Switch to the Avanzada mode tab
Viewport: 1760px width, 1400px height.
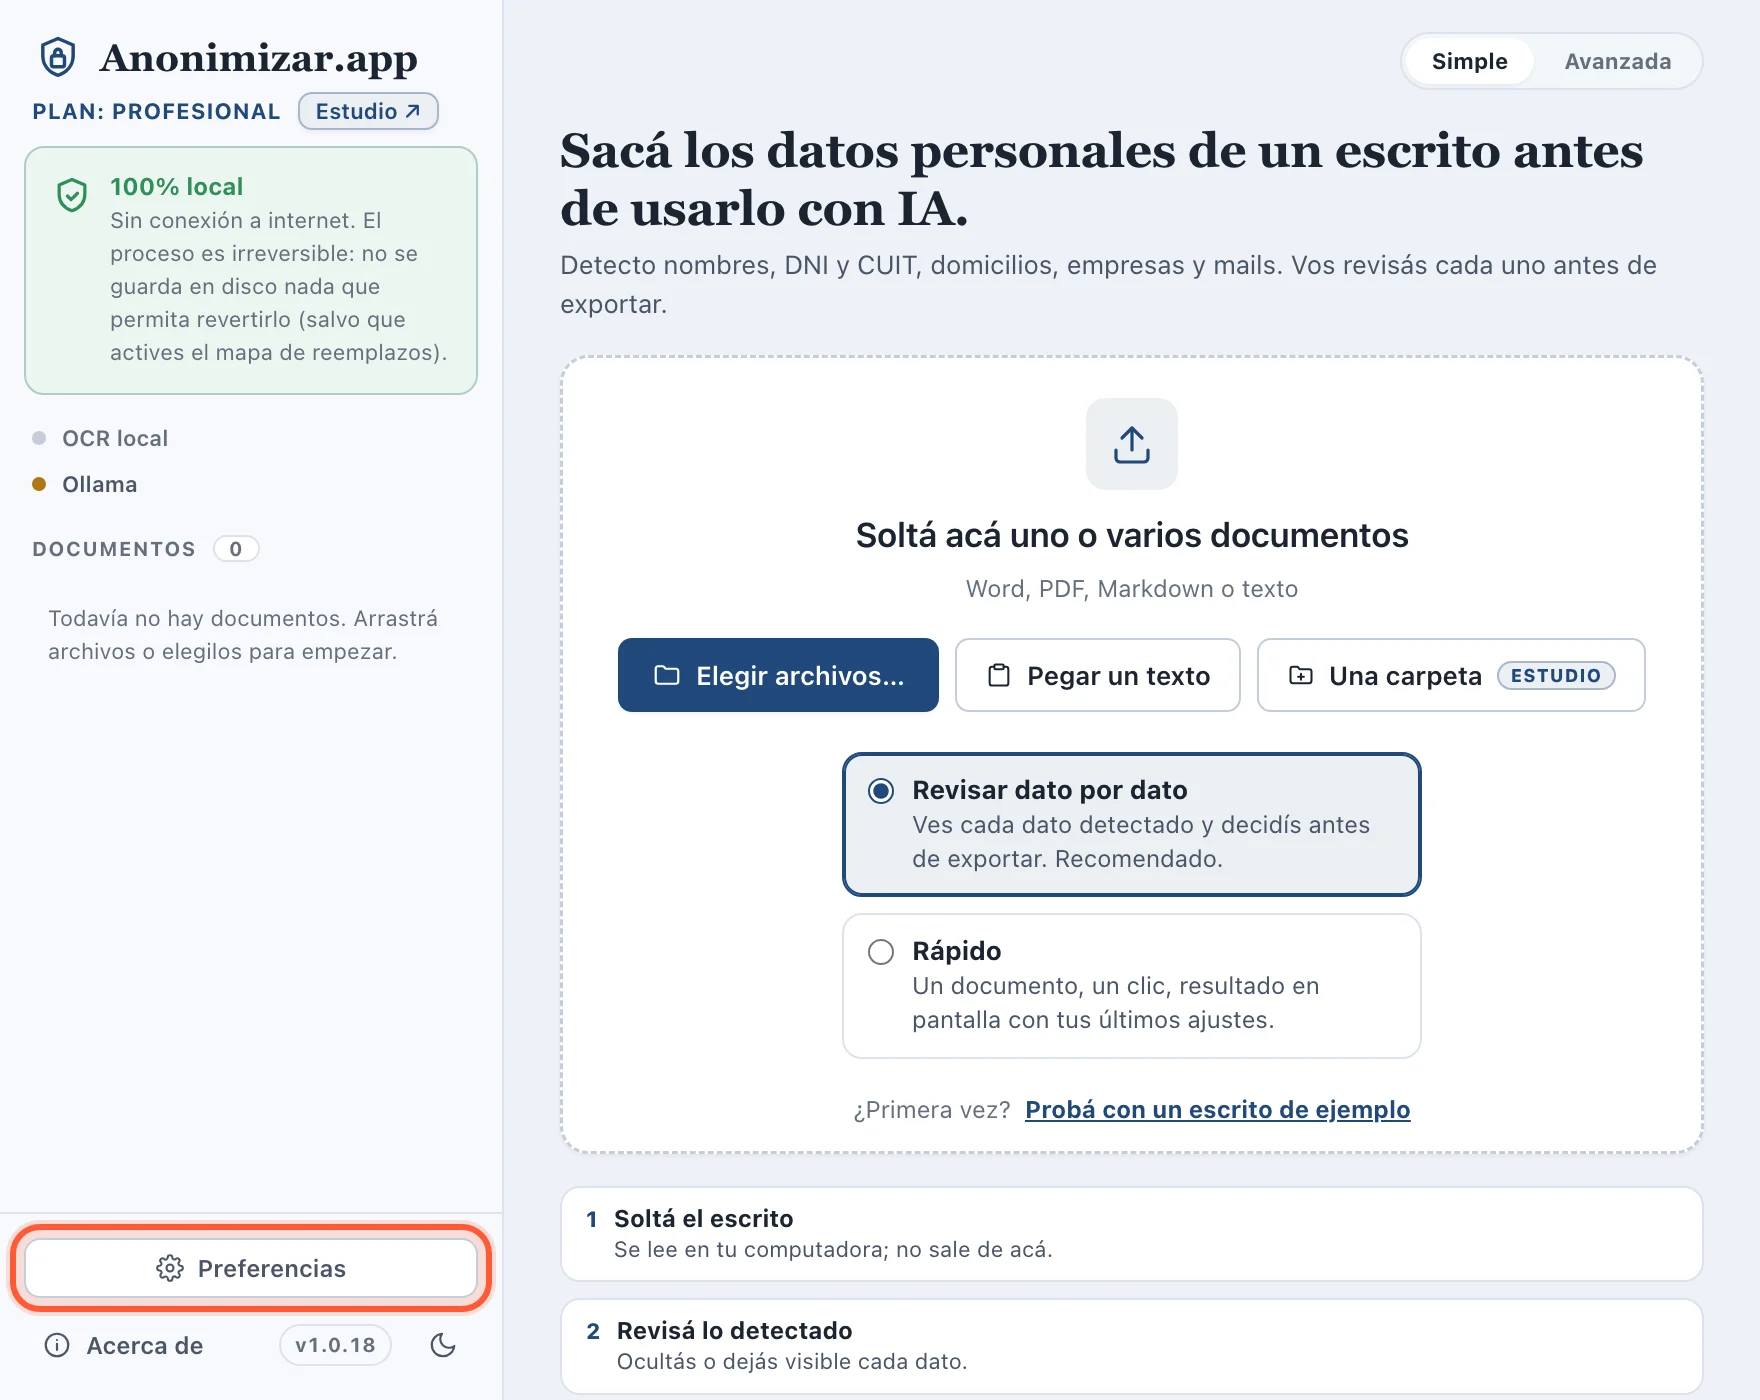[1617, 61]
